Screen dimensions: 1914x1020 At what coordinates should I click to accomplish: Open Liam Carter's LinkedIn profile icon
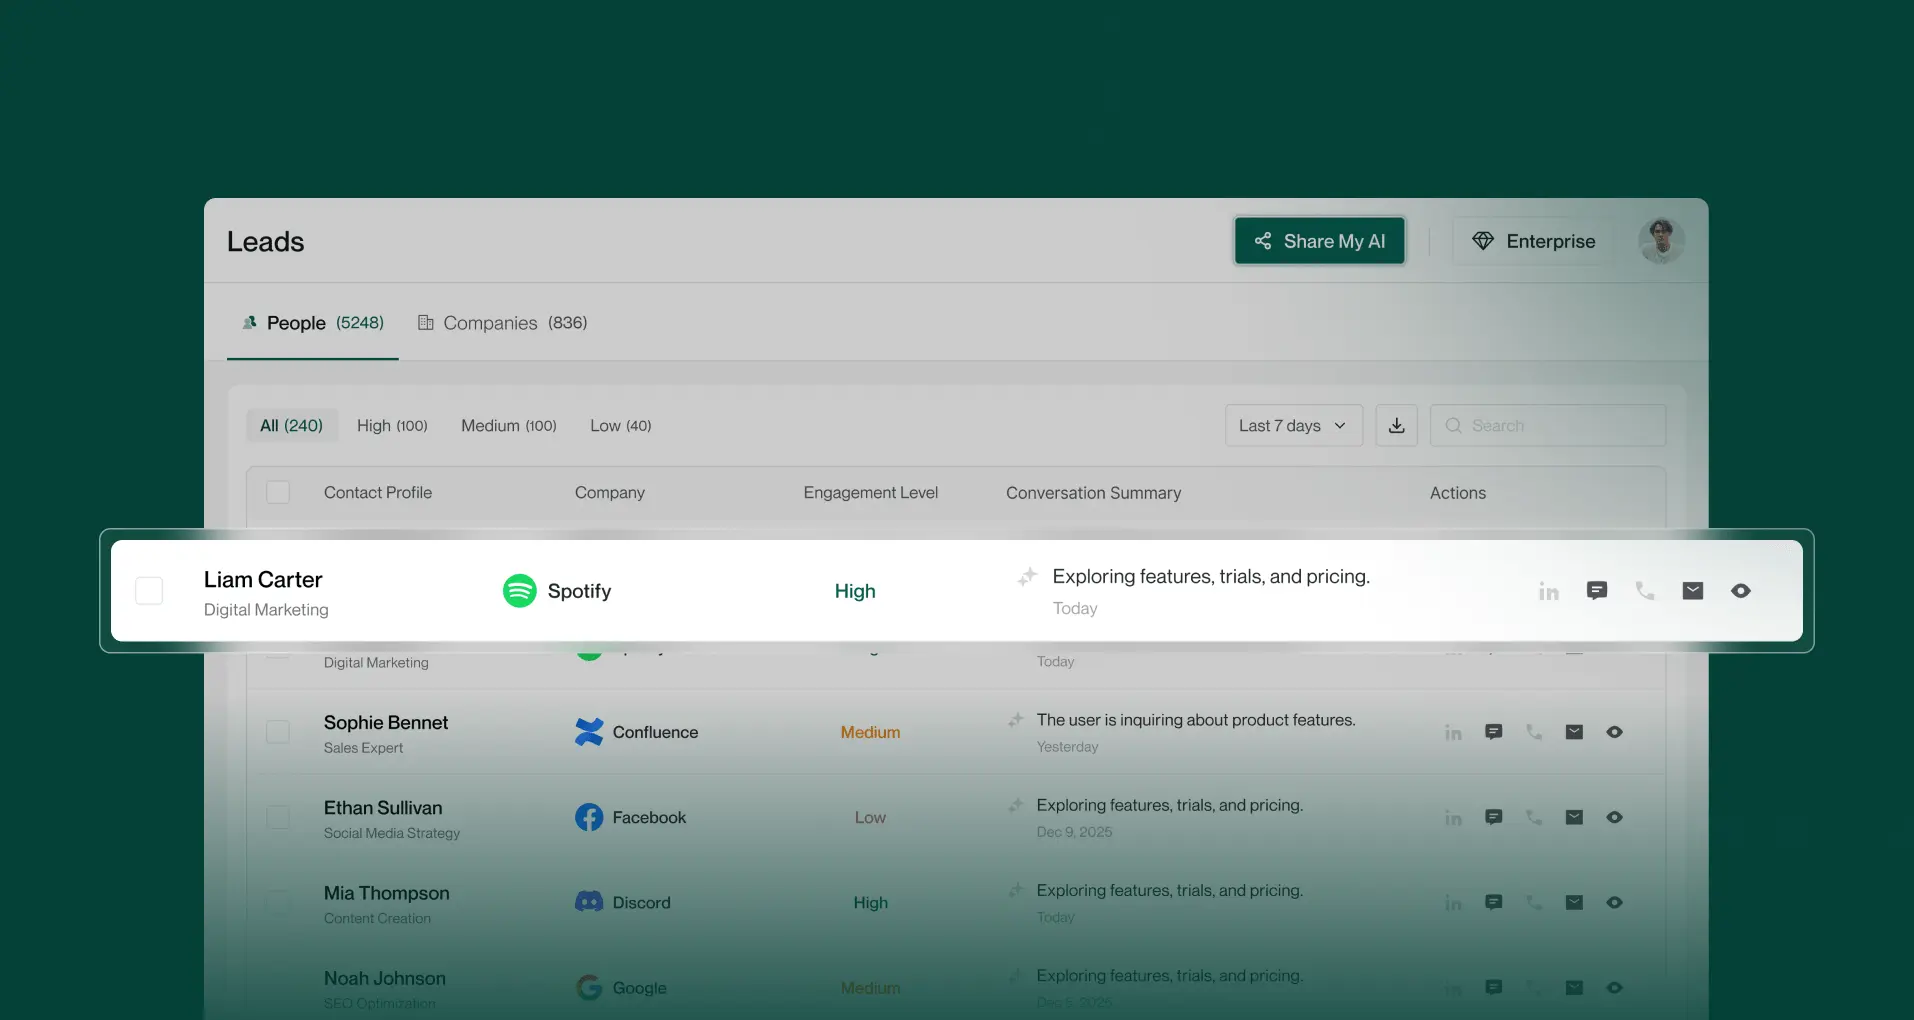click(1548, 591)
